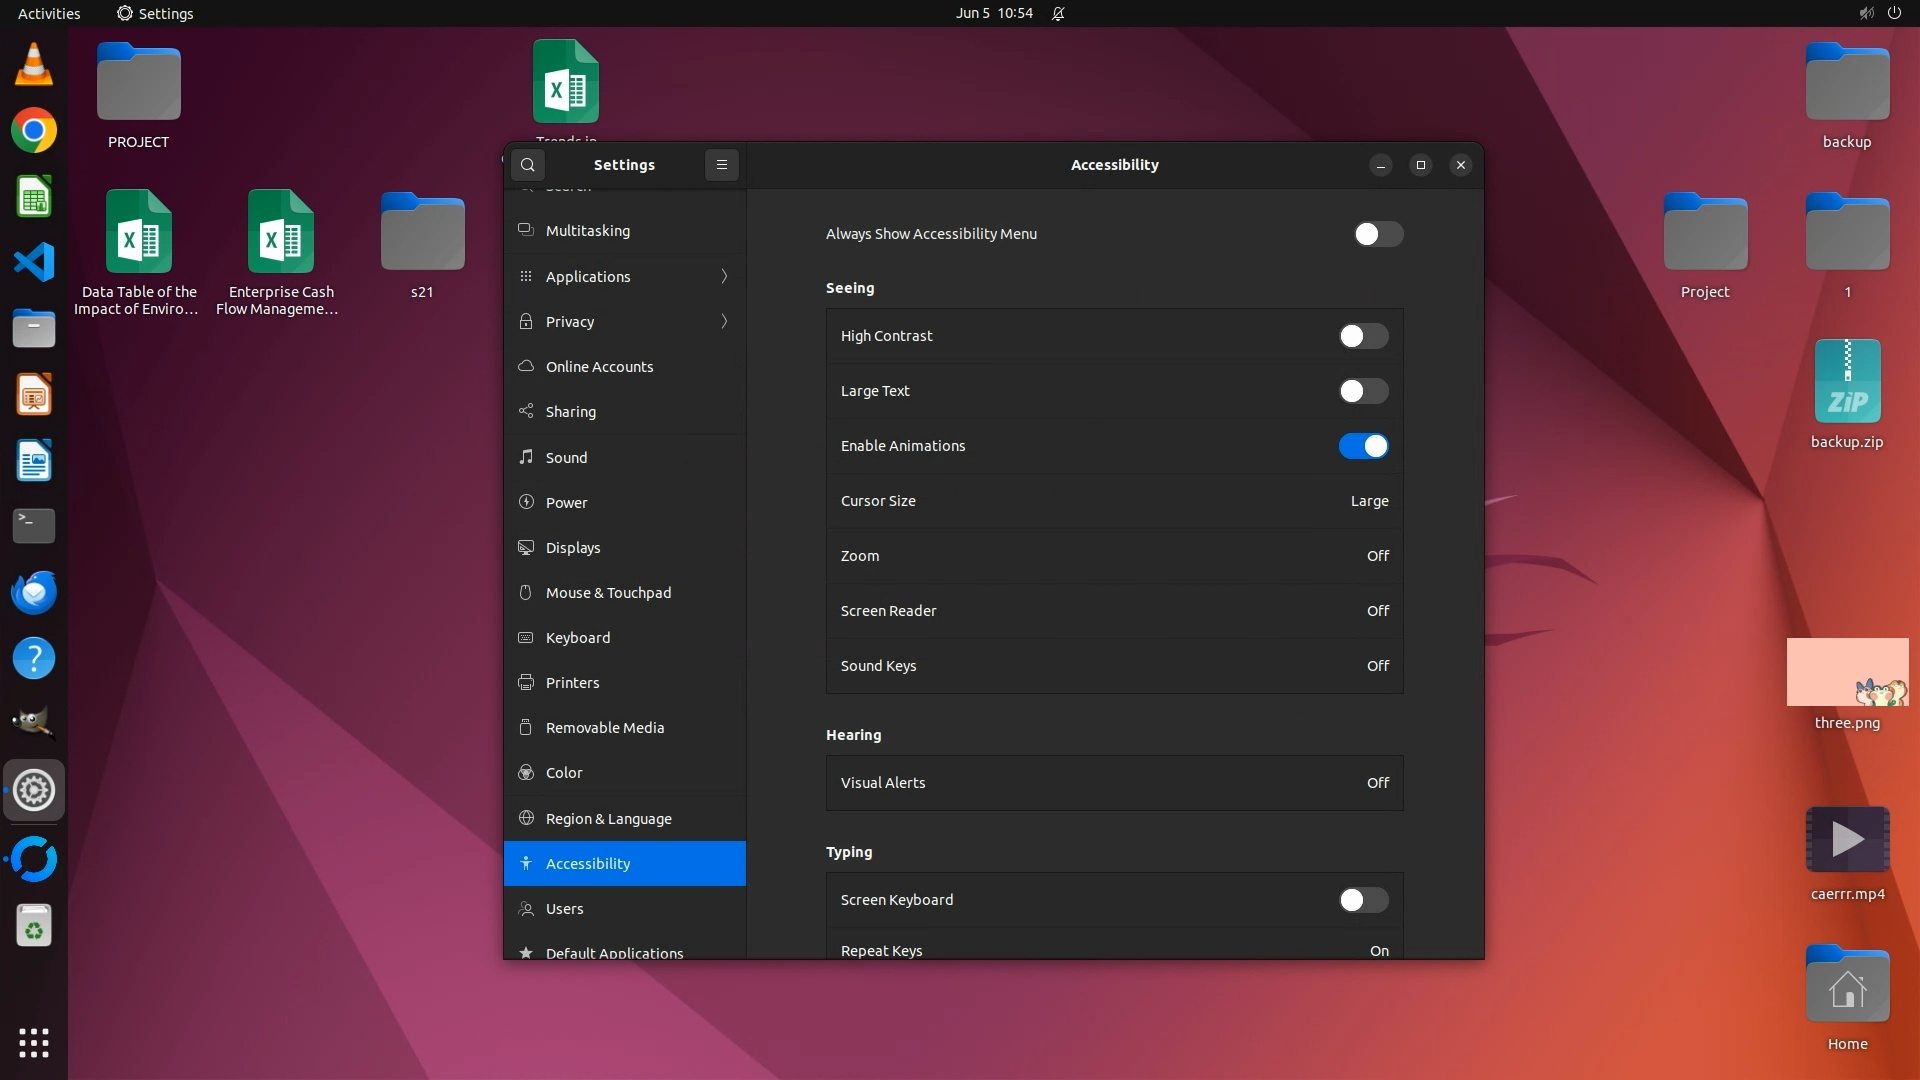
Task: Open the Visual Alerts setting row
Action: pos(1114,783)
